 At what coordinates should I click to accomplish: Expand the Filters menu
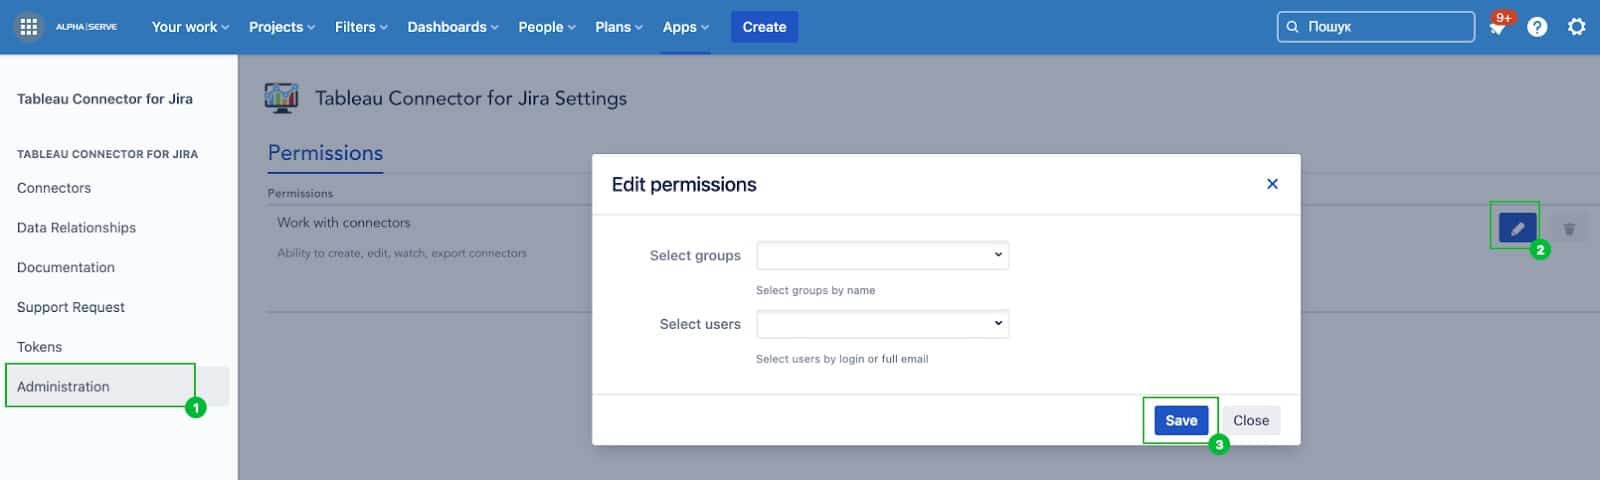pos(361,27)
